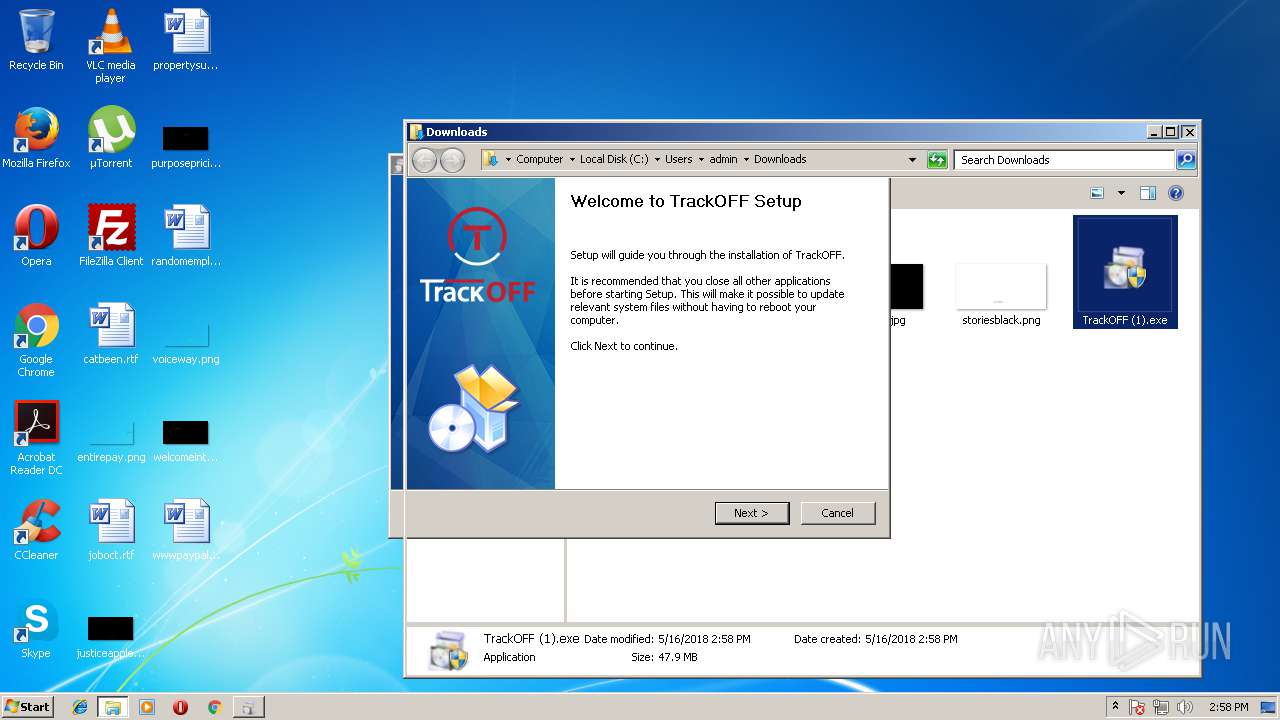The height and width of the screenshot is (720, 1280).
Task: Open the volume control in tray
Action: tap(1185, 707)
